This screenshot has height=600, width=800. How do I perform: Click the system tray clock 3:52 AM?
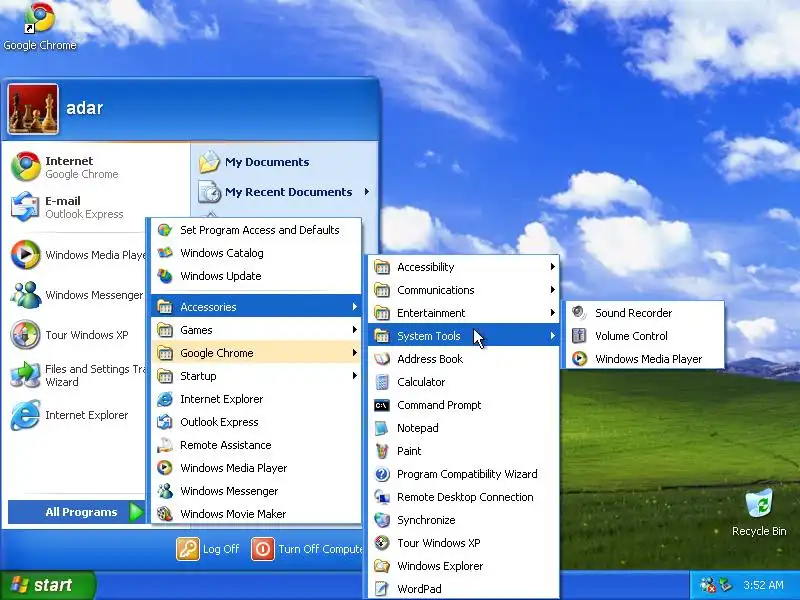tap(763, 585)
